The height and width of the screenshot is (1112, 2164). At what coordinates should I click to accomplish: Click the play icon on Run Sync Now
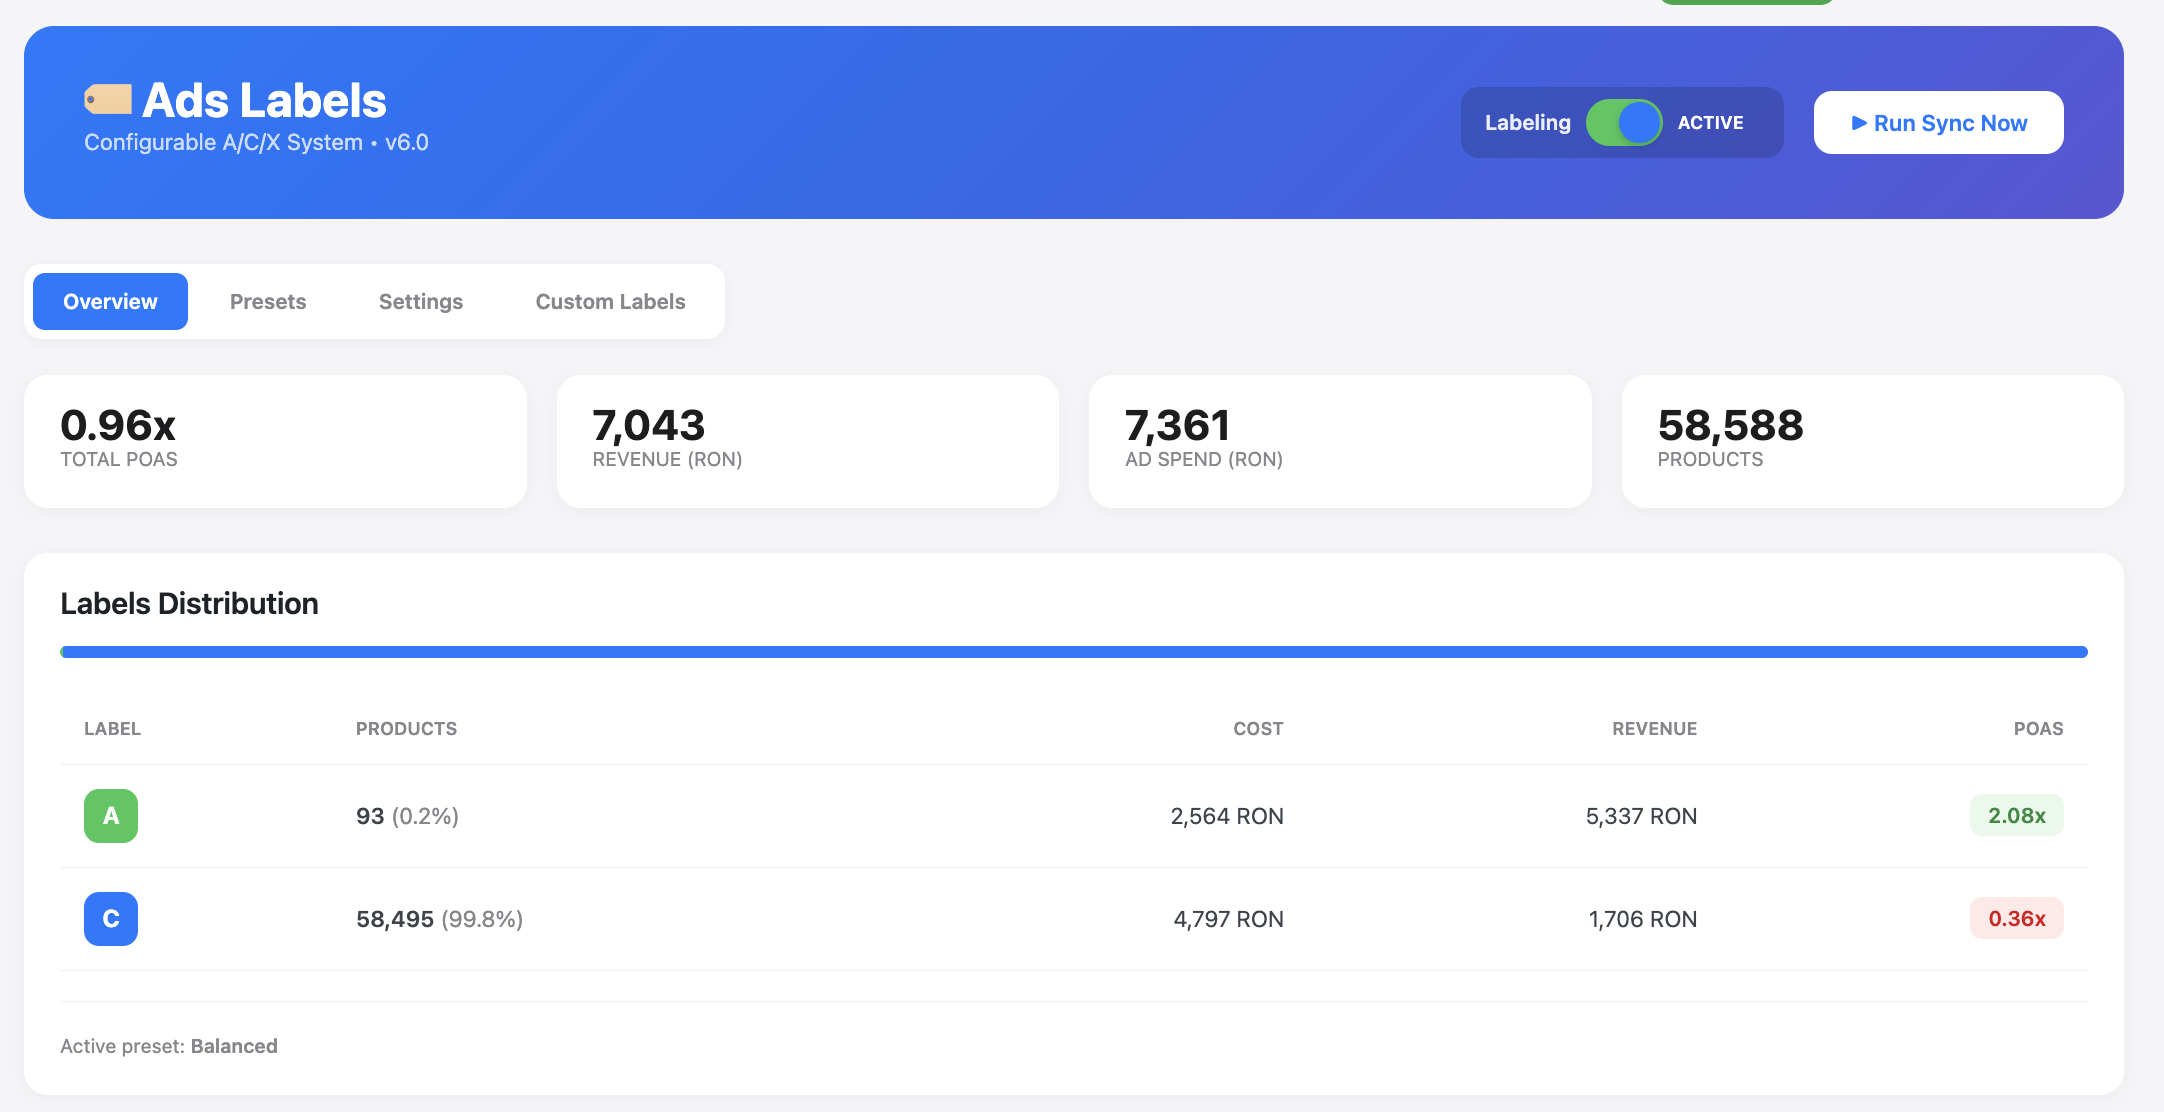coord(1861,122)
